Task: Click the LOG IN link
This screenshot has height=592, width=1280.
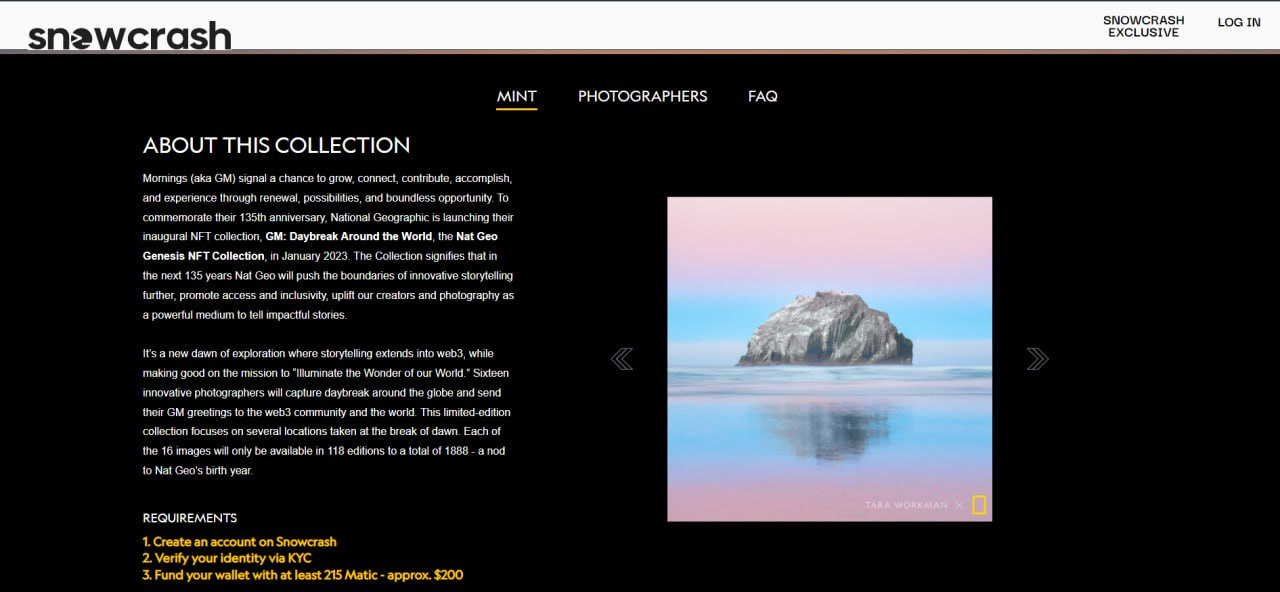Action: click(x=1239, y=22)
